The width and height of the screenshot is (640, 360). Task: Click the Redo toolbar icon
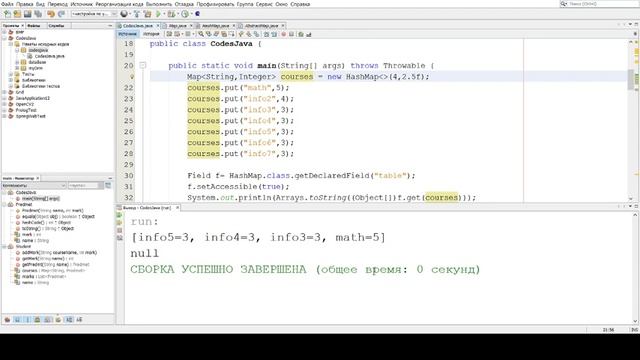[x=61, y=14]
